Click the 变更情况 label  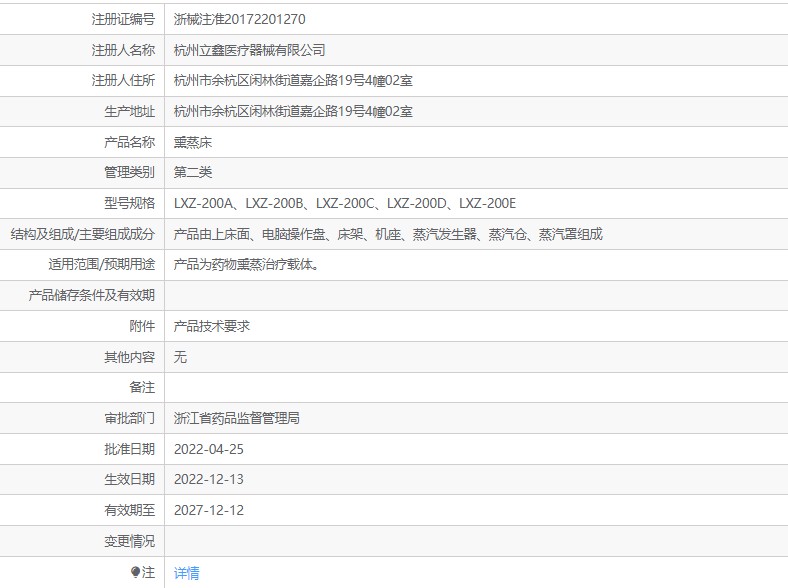tap(130, 541)
